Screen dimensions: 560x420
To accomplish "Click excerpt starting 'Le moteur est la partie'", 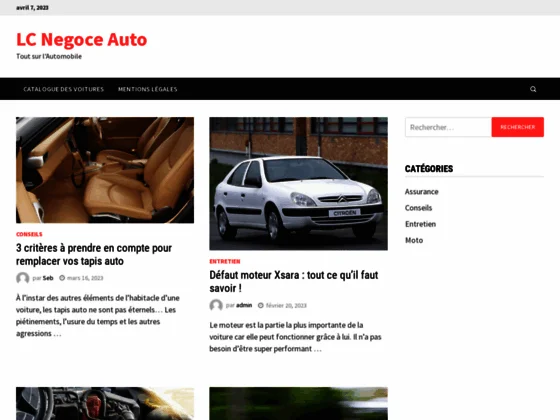I will click(x=295, y=337).
